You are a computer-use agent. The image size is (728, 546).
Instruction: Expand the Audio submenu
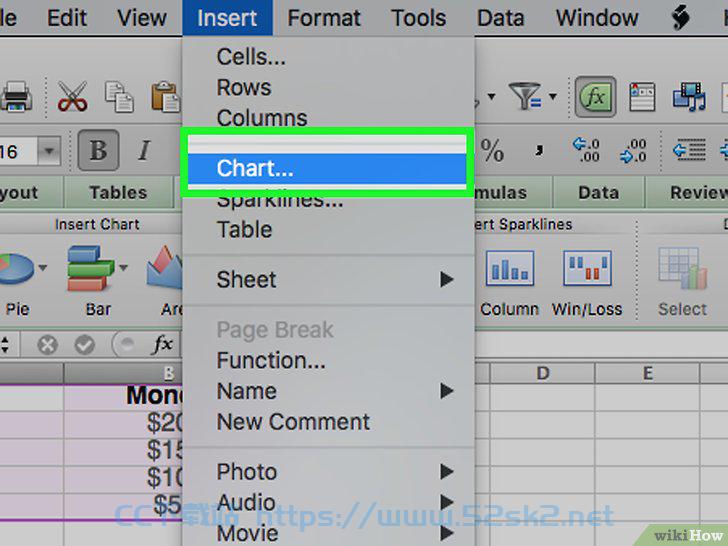[x=329, y=502]
